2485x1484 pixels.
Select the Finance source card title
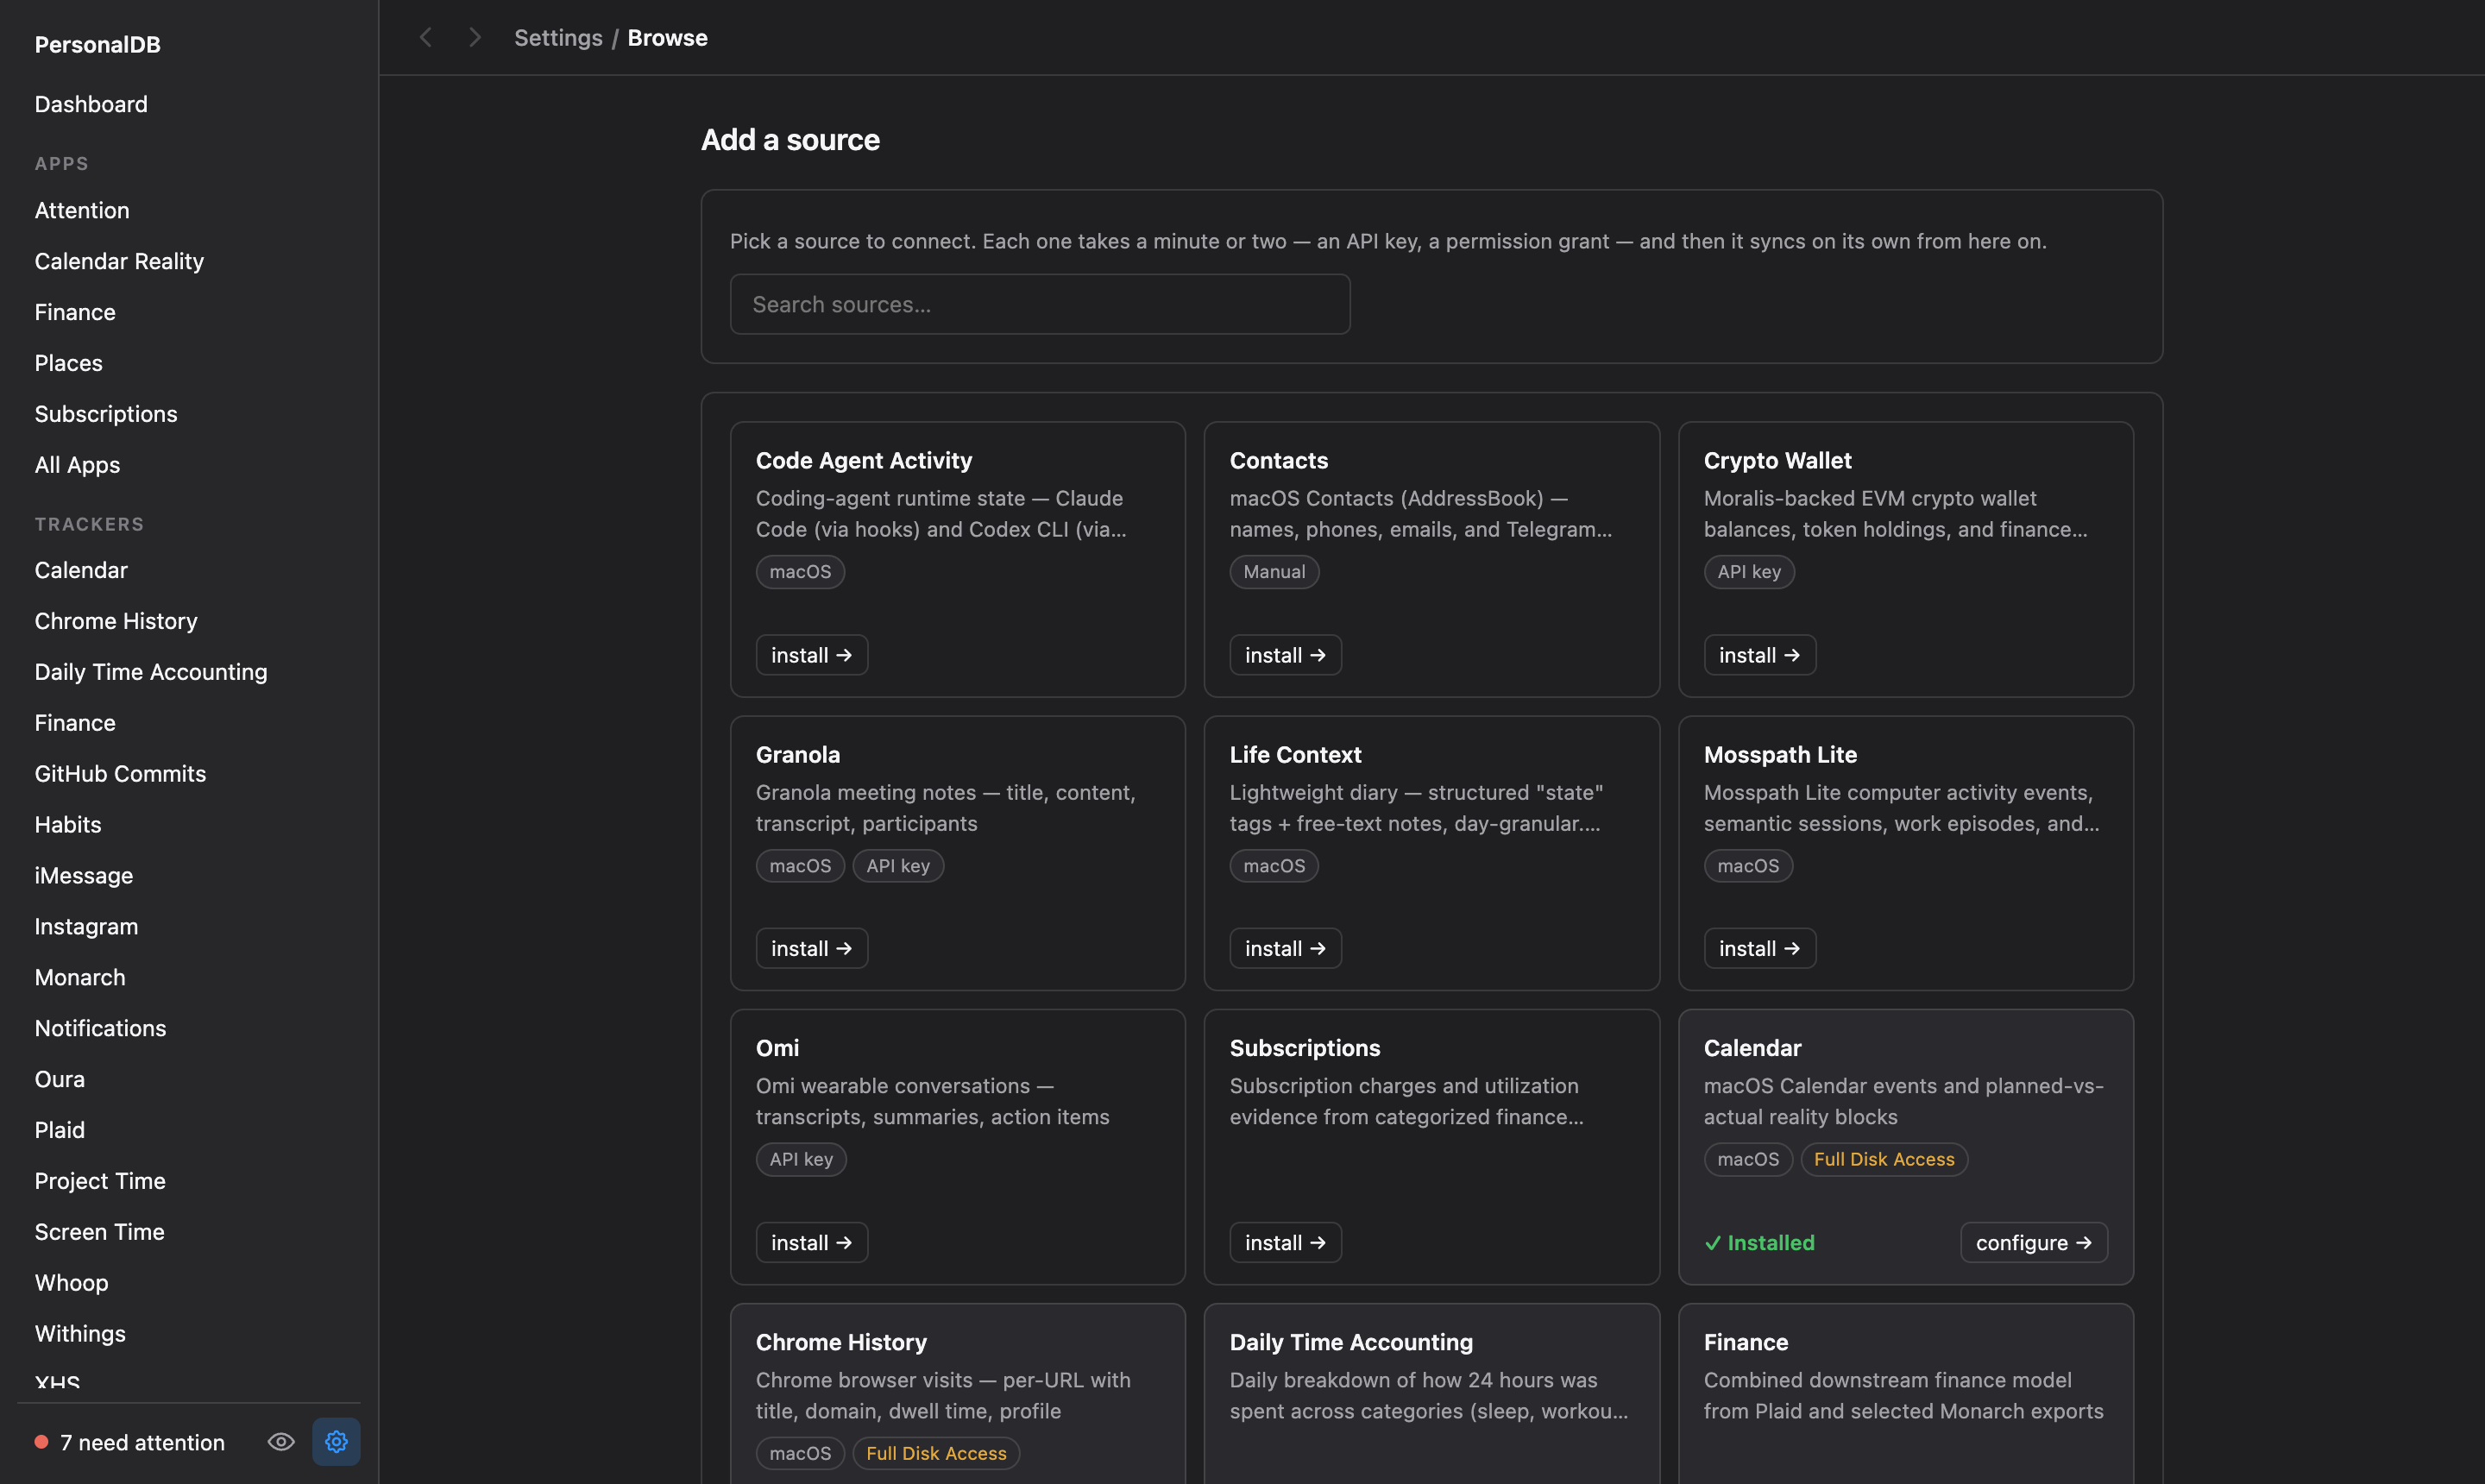(x=1746, y=1342)
